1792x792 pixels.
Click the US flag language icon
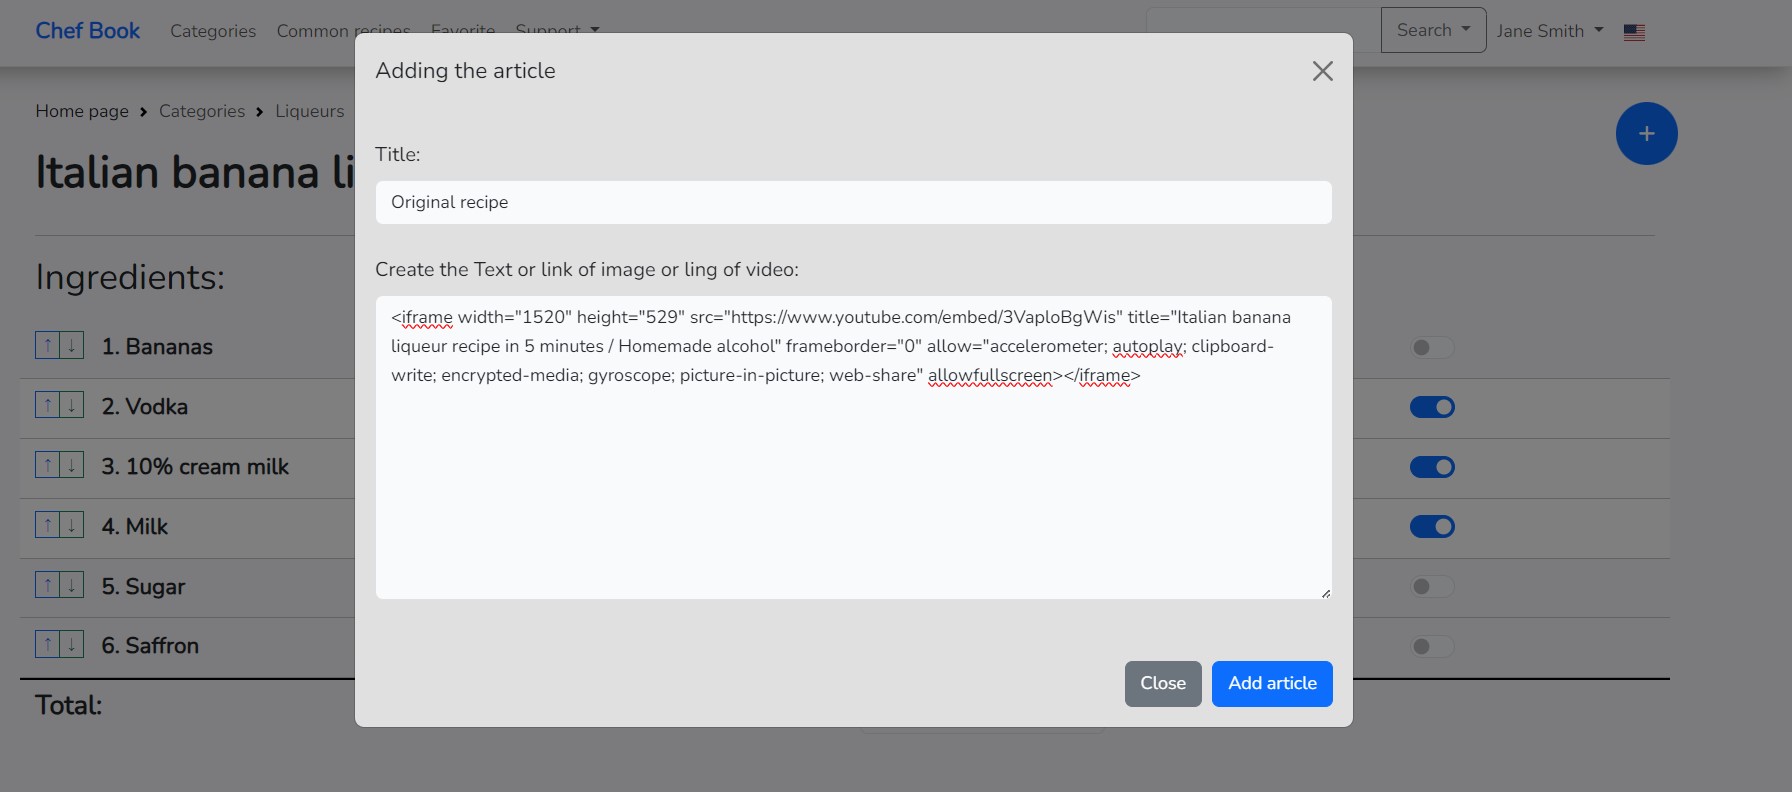[x=1634, y=32]
